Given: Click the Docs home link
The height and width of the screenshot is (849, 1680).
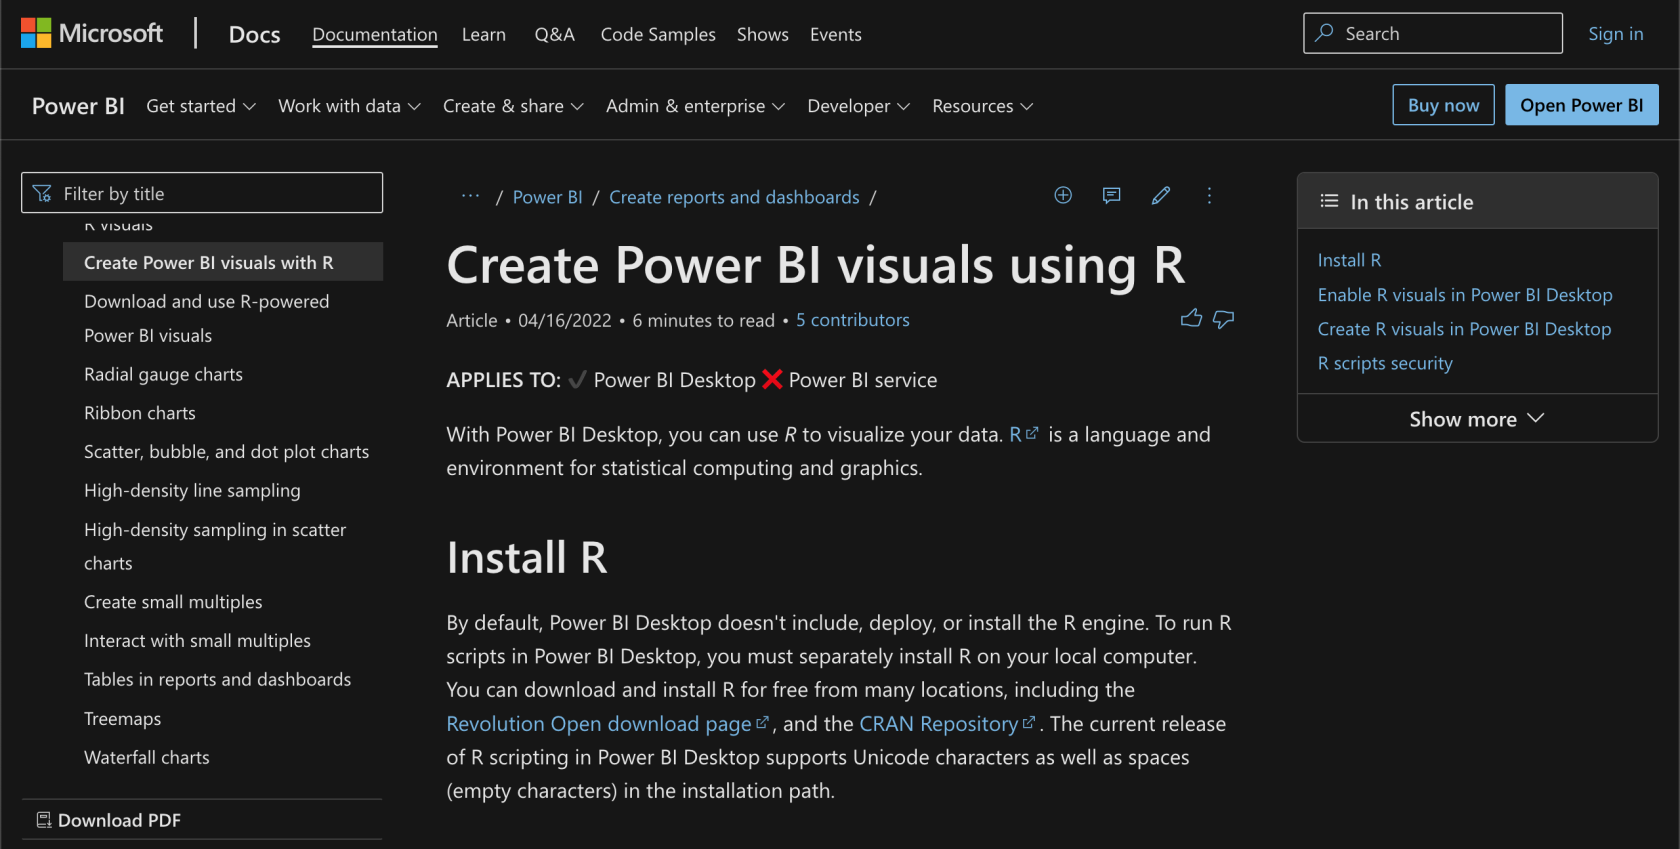Looking at the screenshot, I should [254, 34].
